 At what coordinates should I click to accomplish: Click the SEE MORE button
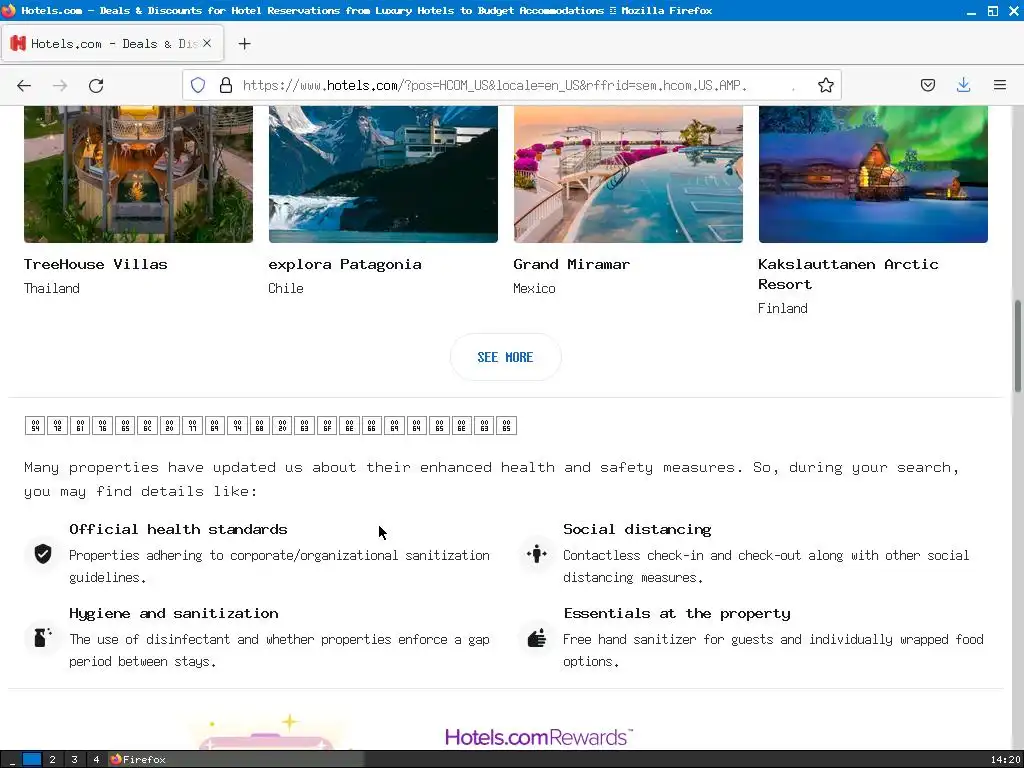505,357
